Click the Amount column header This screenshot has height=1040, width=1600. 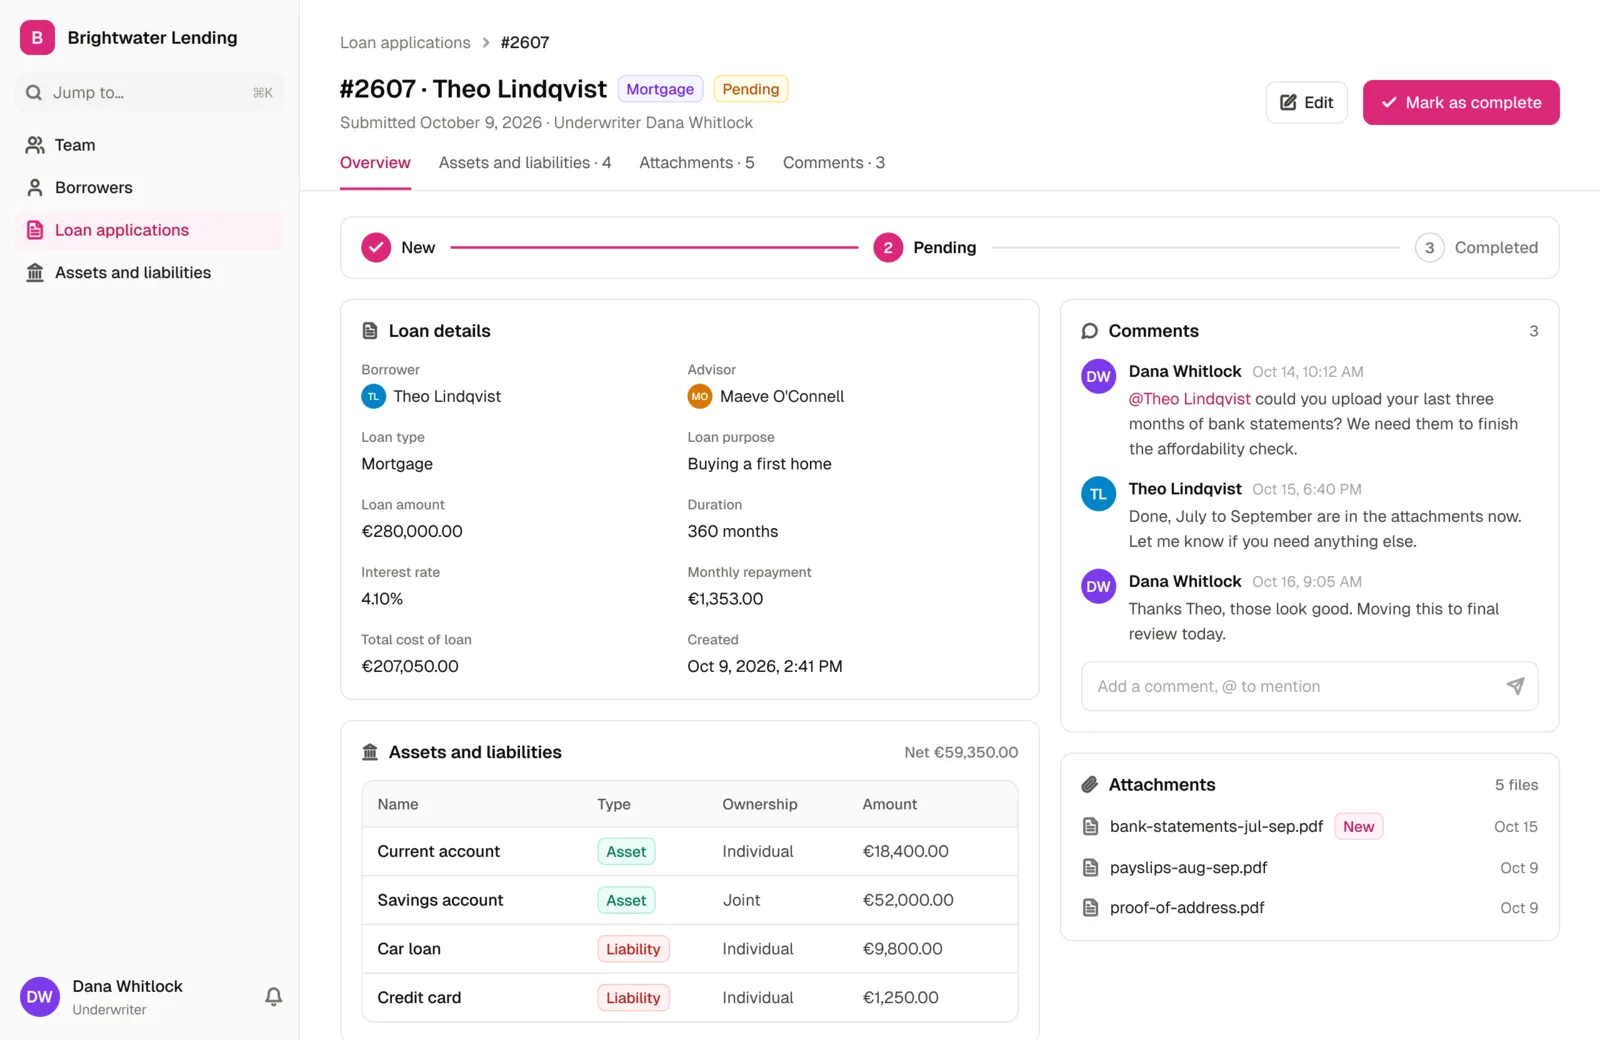[889, 804]
